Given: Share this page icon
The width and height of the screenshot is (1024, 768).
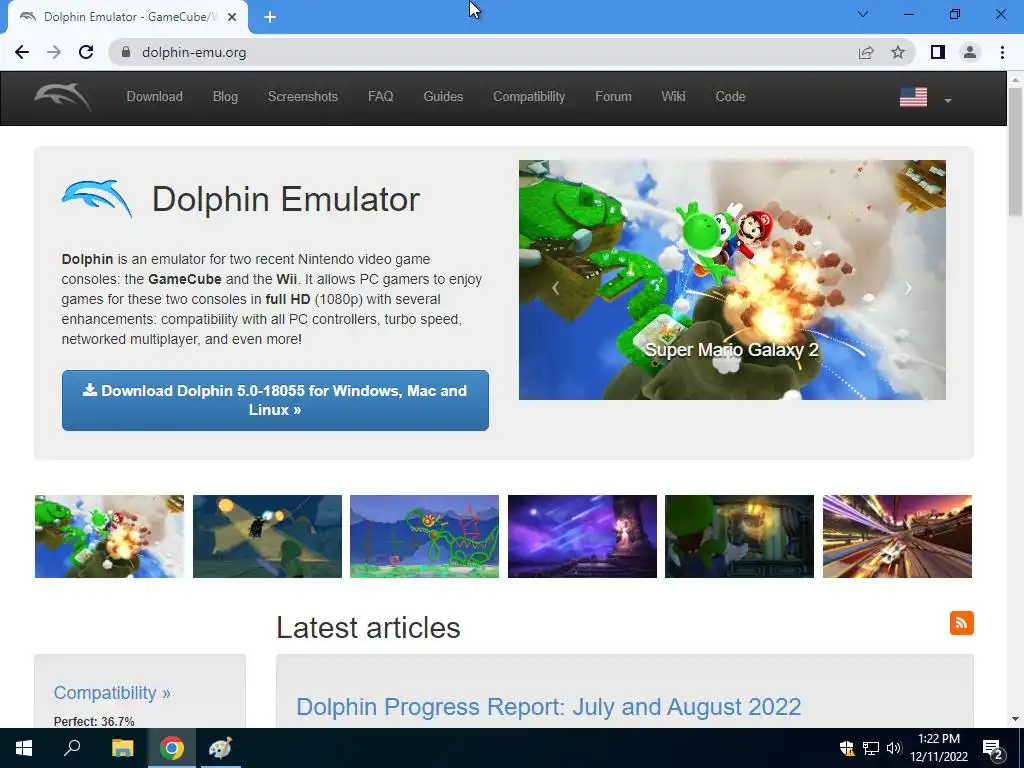Looking at the screenshot, I should (x=866, y=52).
